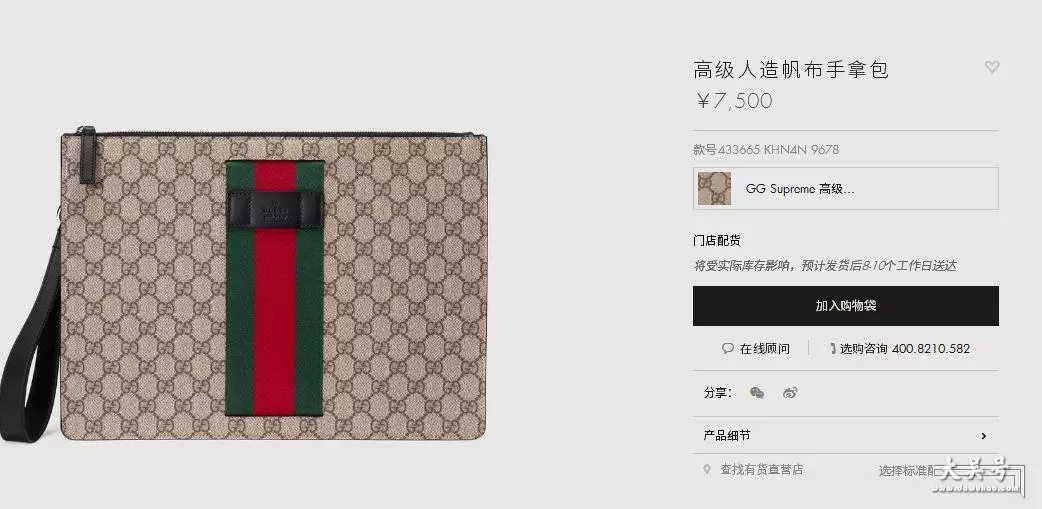
Task: Click the location pin icon near 查找有货直营店
Action: (707, 469)
